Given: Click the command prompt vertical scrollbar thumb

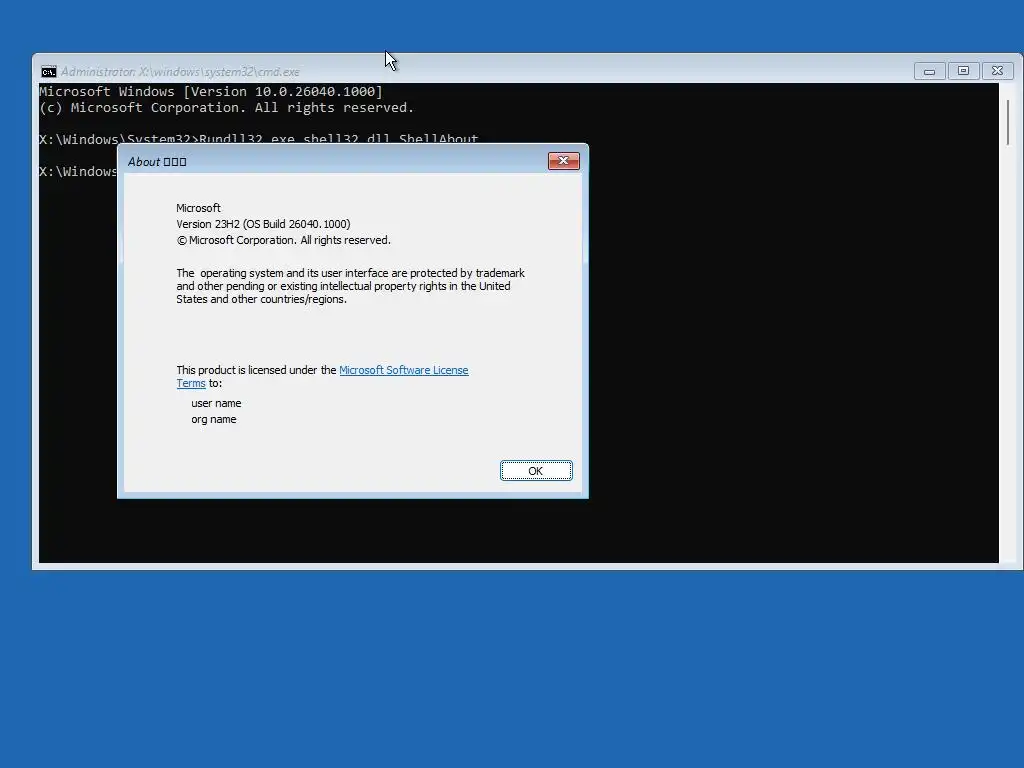Looking at the screenshot, I should click(x=1008, y=122).
